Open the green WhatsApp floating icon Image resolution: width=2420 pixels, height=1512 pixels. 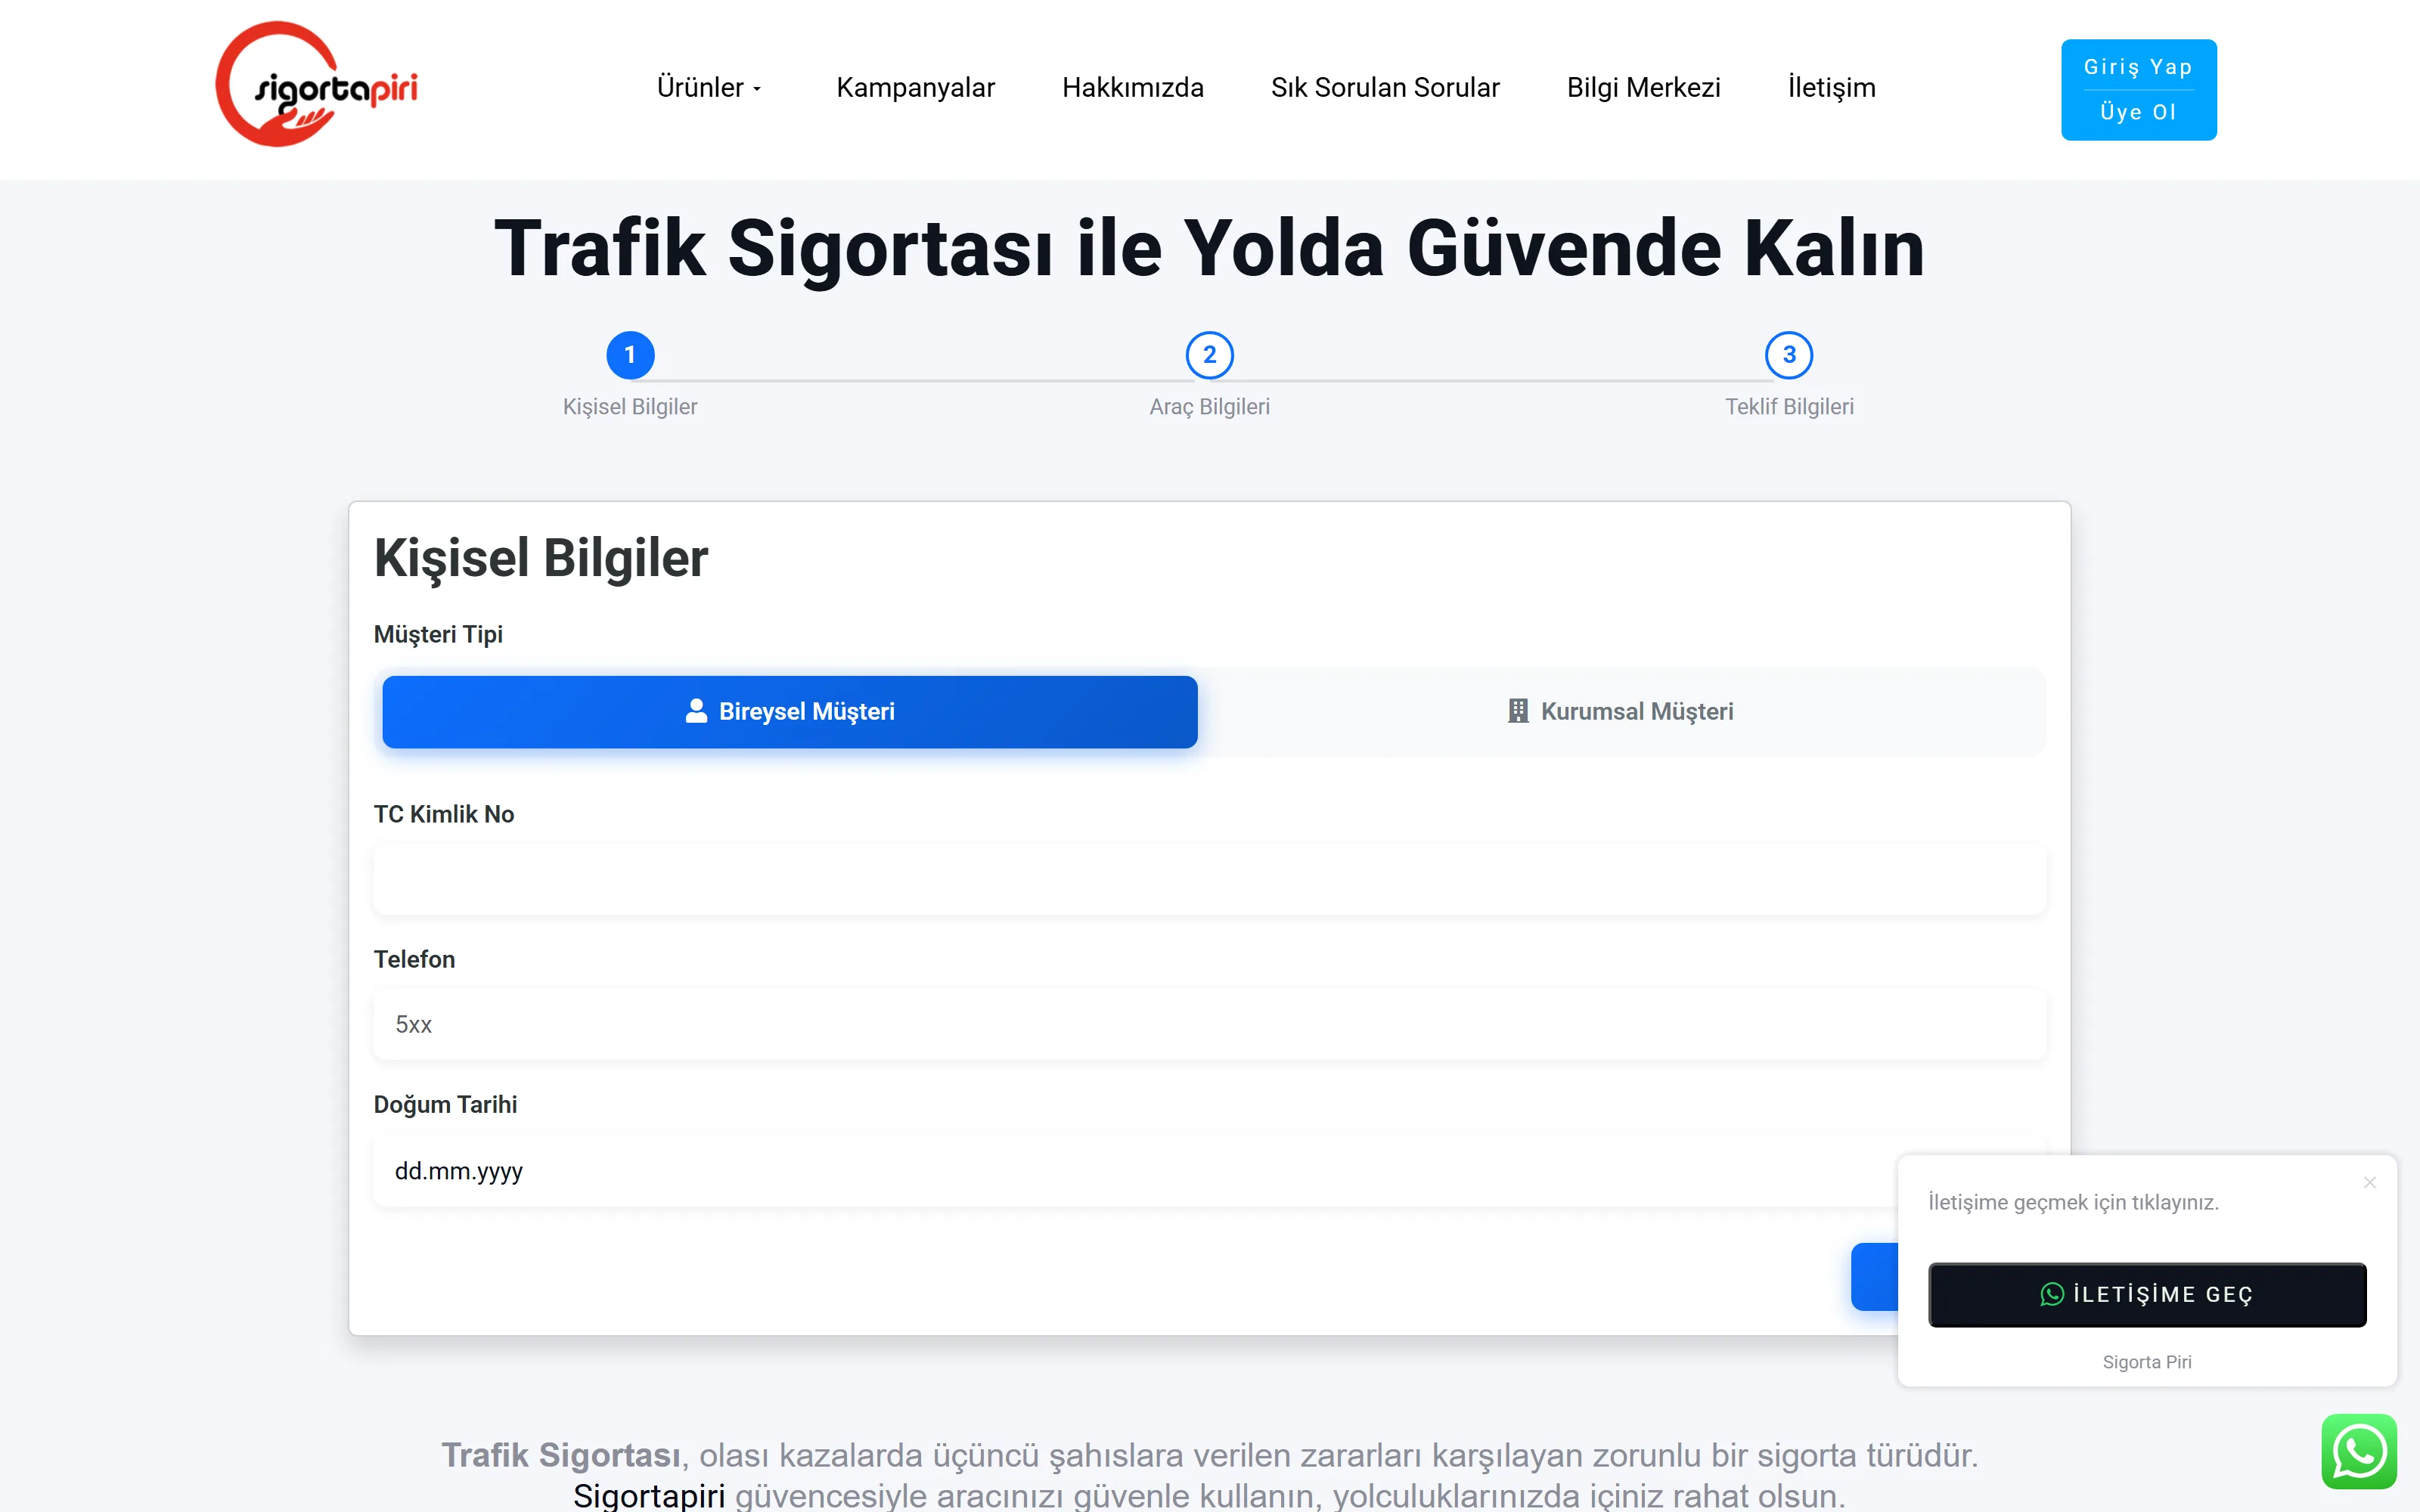pyautogui.click(x=2358, y=1451)
